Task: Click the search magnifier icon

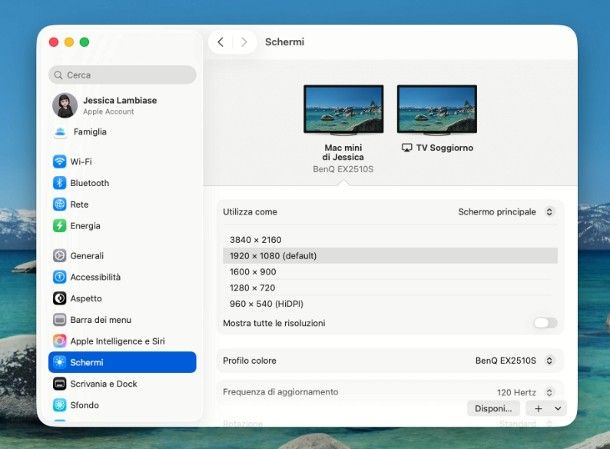Action: point(58,75)
